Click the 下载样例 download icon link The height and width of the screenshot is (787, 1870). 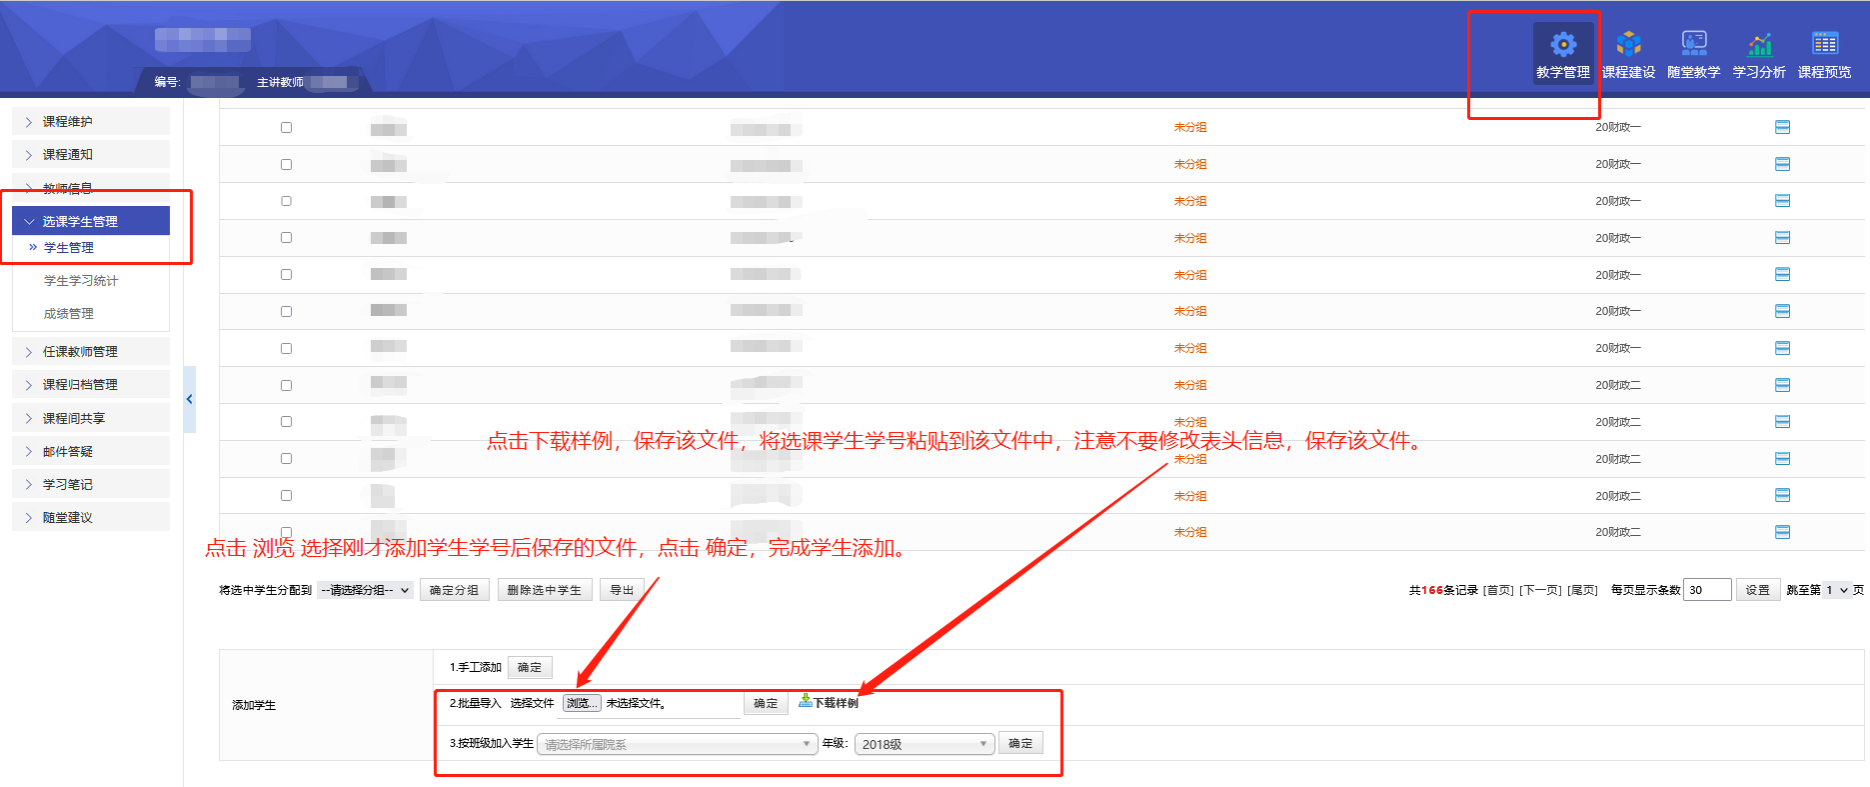[828, 702]
